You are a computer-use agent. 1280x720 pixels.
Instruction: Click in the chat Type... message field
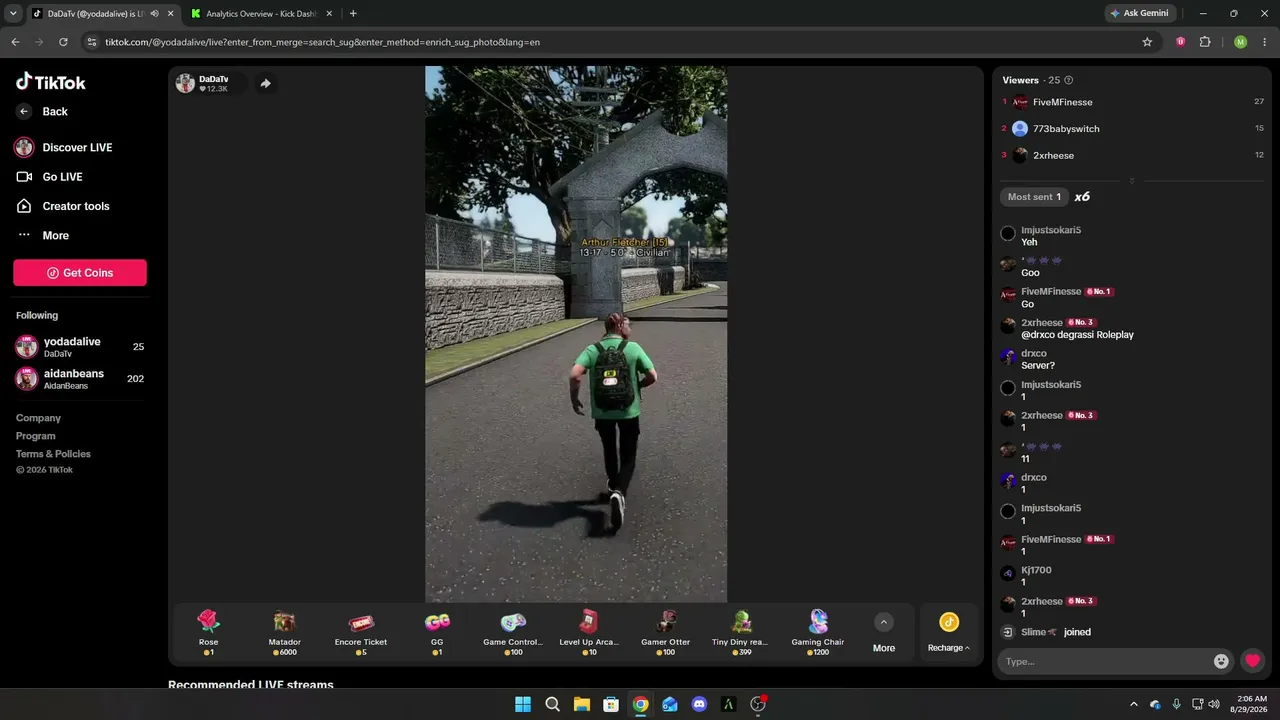coord(1105,661)
